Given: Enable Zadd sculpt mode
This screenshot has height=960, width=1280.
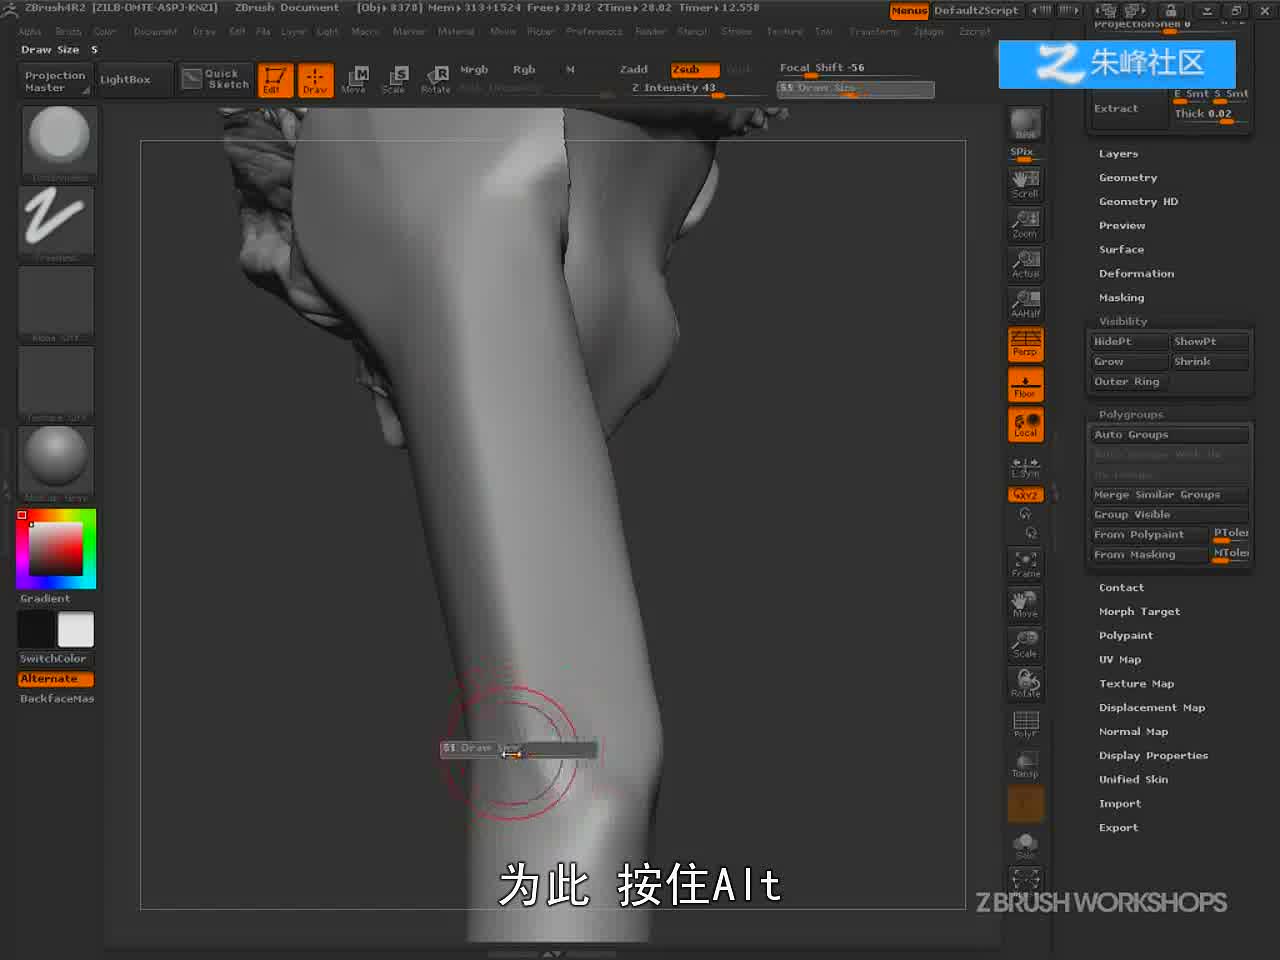Looking at the screenshot, I should pos(634,69).
